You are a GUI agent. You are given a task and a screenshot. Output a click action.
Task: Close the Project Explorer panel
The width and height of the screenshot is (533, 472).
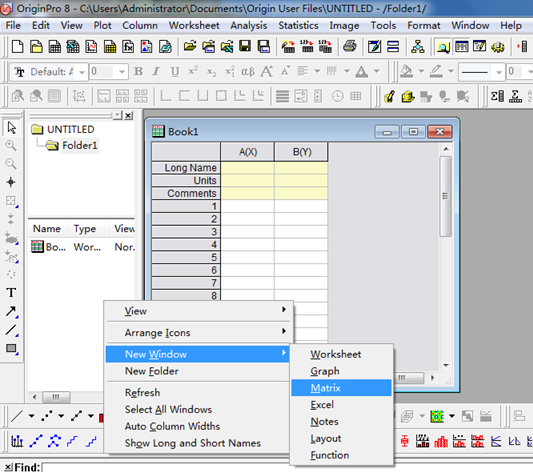(128, 116)
